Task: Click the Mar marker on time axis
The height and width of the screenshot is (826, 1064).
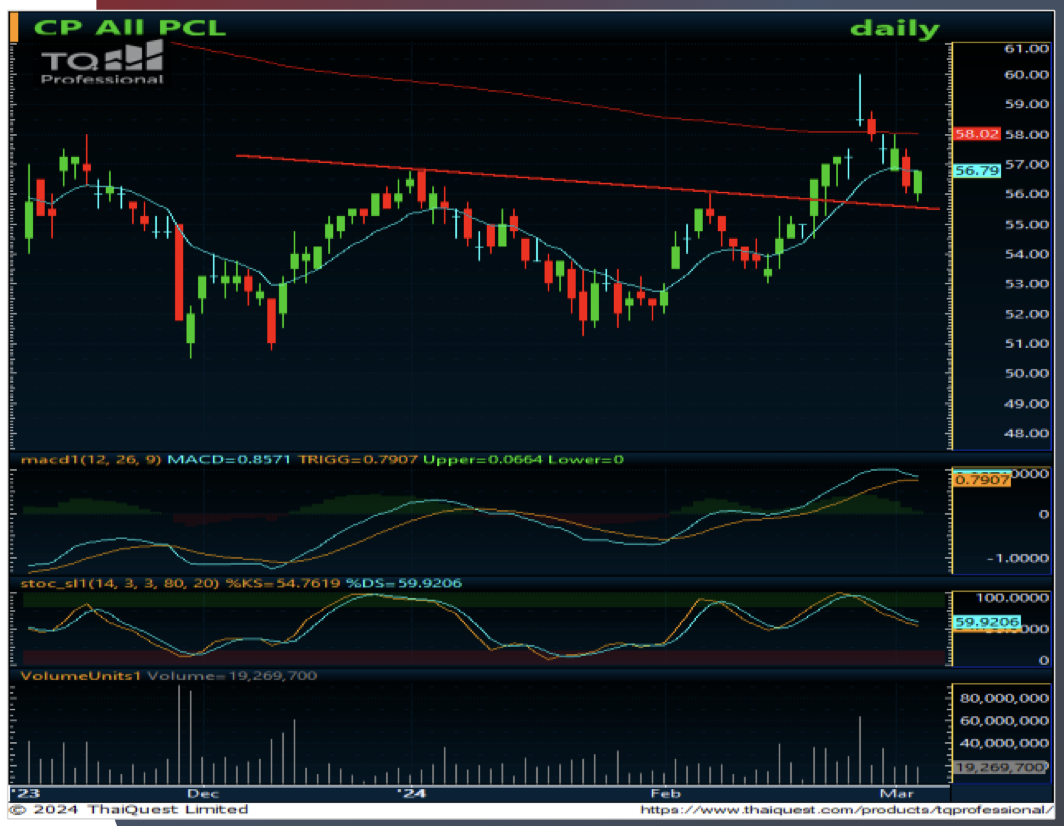Action: click(896, 793)
